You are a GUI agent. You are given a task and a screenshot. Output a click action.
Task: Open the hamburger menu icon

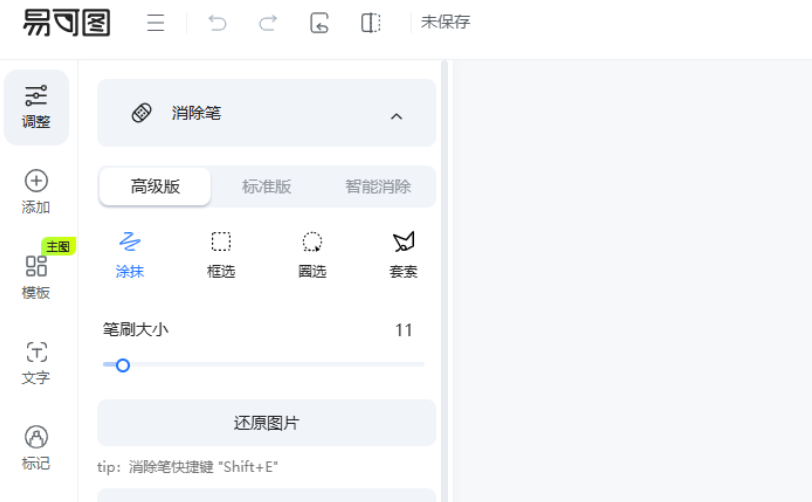pyautogui.click(x=155, y=23)
